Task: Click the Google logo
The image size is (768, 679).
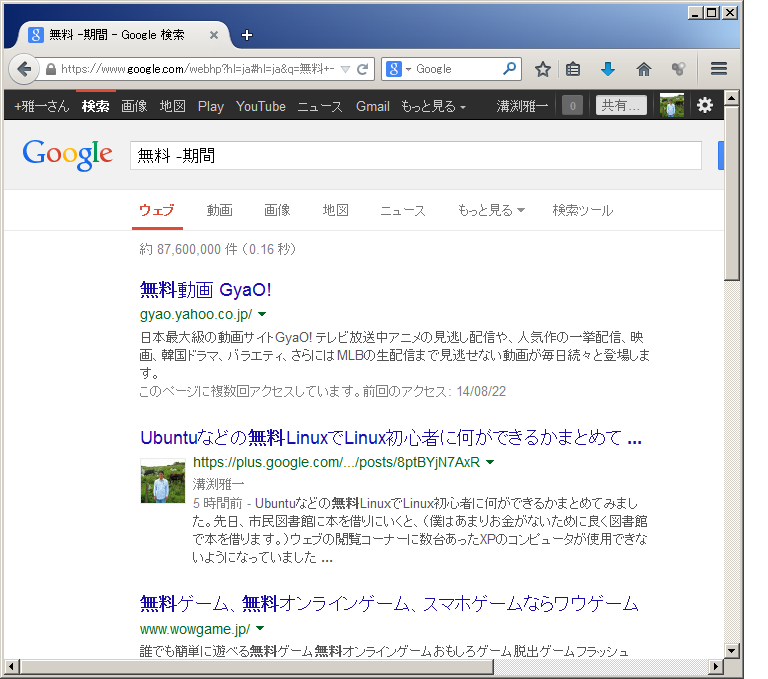Action: 68,155
